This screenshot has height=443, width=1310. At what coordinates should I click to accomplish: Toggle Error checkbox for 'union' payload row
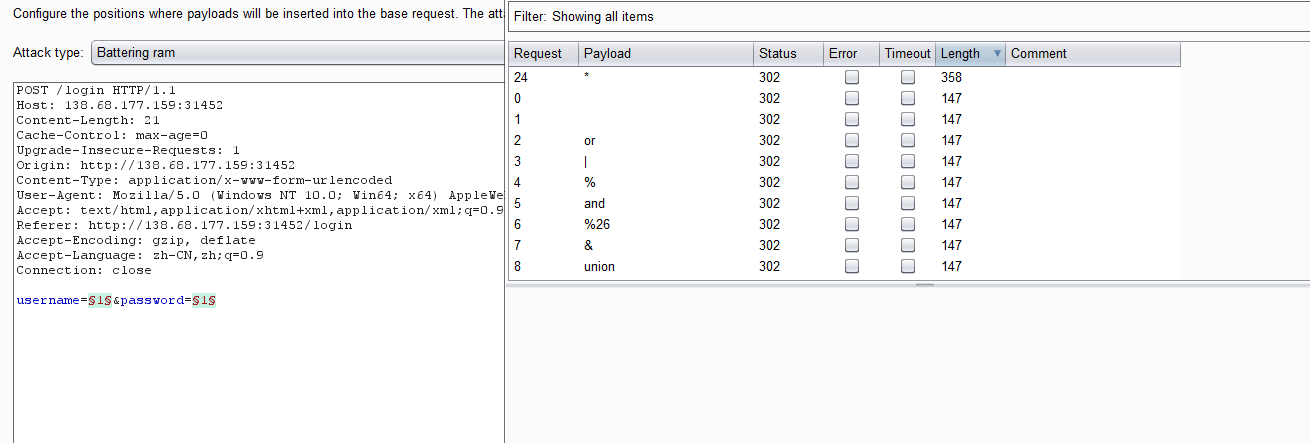click(x=852, y=266)
